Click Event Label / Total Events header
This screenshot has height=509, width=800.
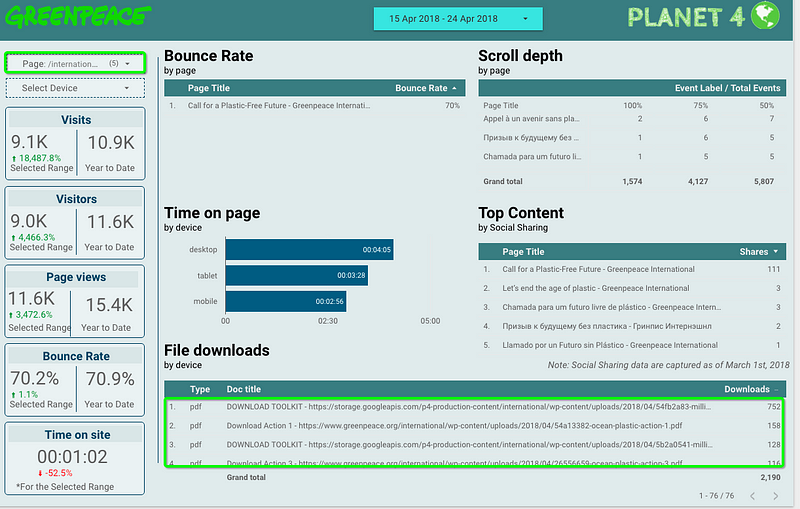pyautogui.click(x=727, y=88)
